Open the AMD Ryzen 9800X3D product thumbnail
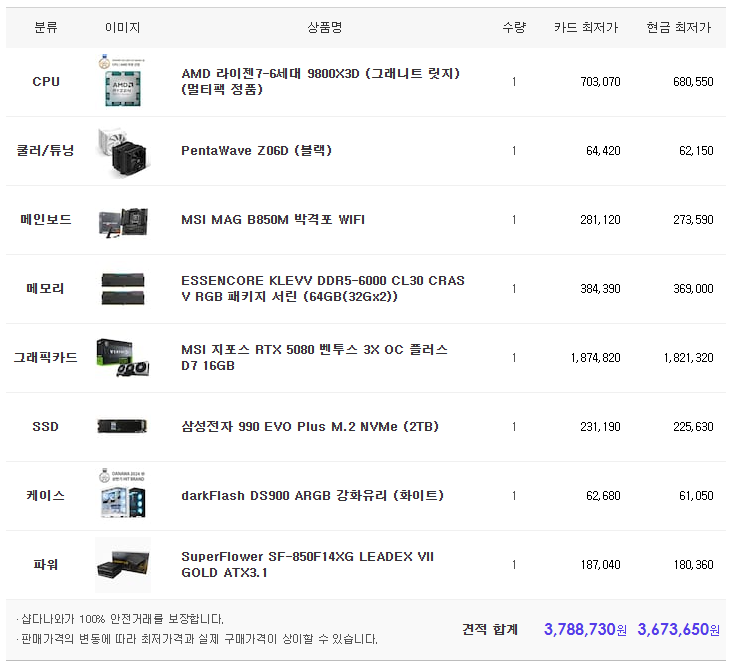The image size is (729, 665). (x=123, y=81)
